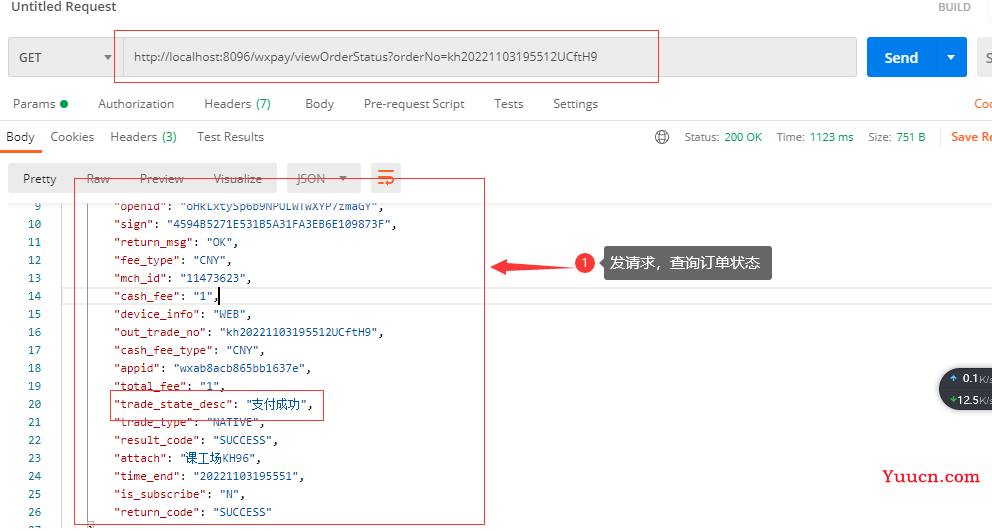The height and width of the screenshot is (531, 992).
Task: Click the "appid" line
Action: pos(213,368)
